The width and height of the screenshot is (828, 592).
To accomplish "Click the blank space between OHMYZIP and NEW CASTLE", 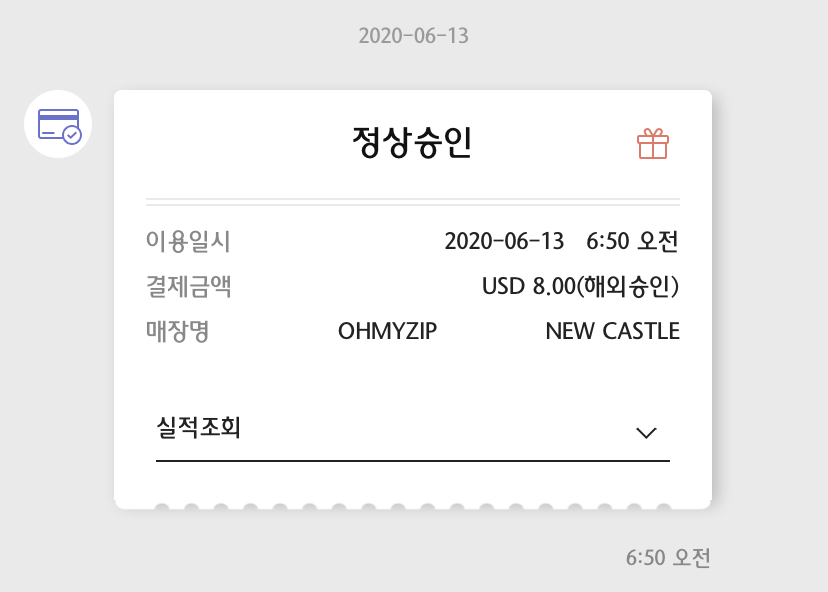I will tap(491, 331).
